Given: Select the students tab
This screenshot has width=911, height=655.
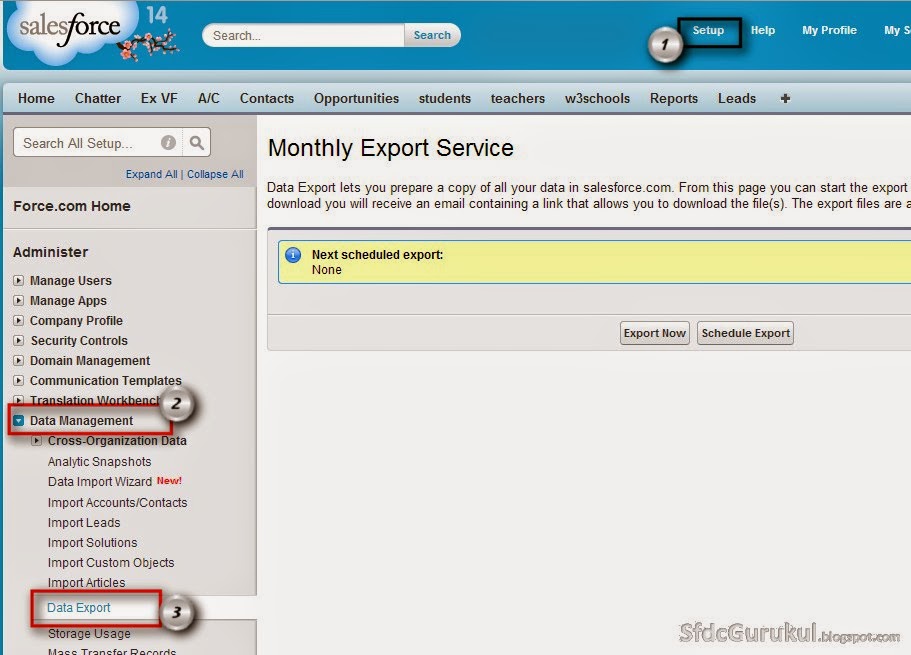Looking at the screenshot, I should 444,98.
